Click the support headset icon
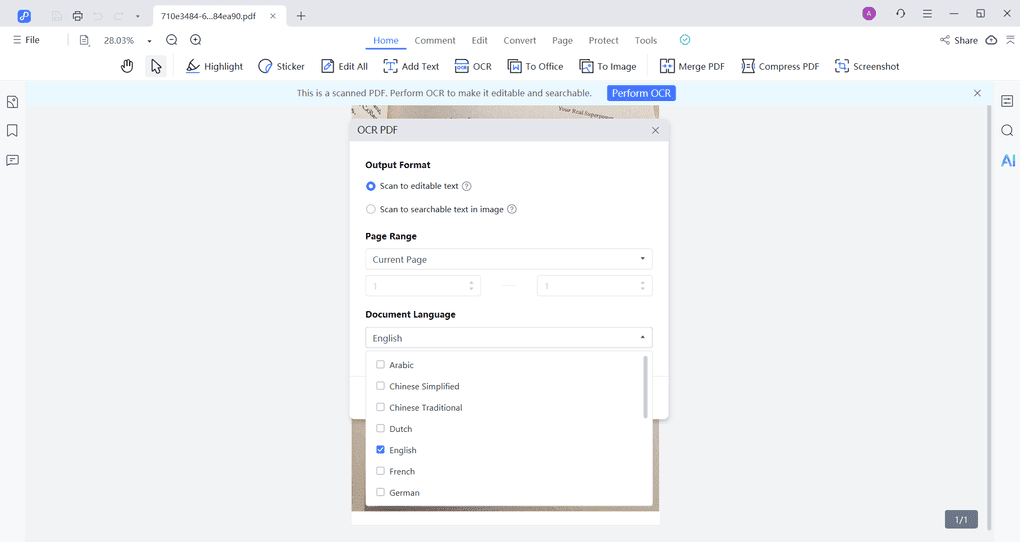Image resolution: width=1020 pixels, height=542 pixels. coord(900,14)
